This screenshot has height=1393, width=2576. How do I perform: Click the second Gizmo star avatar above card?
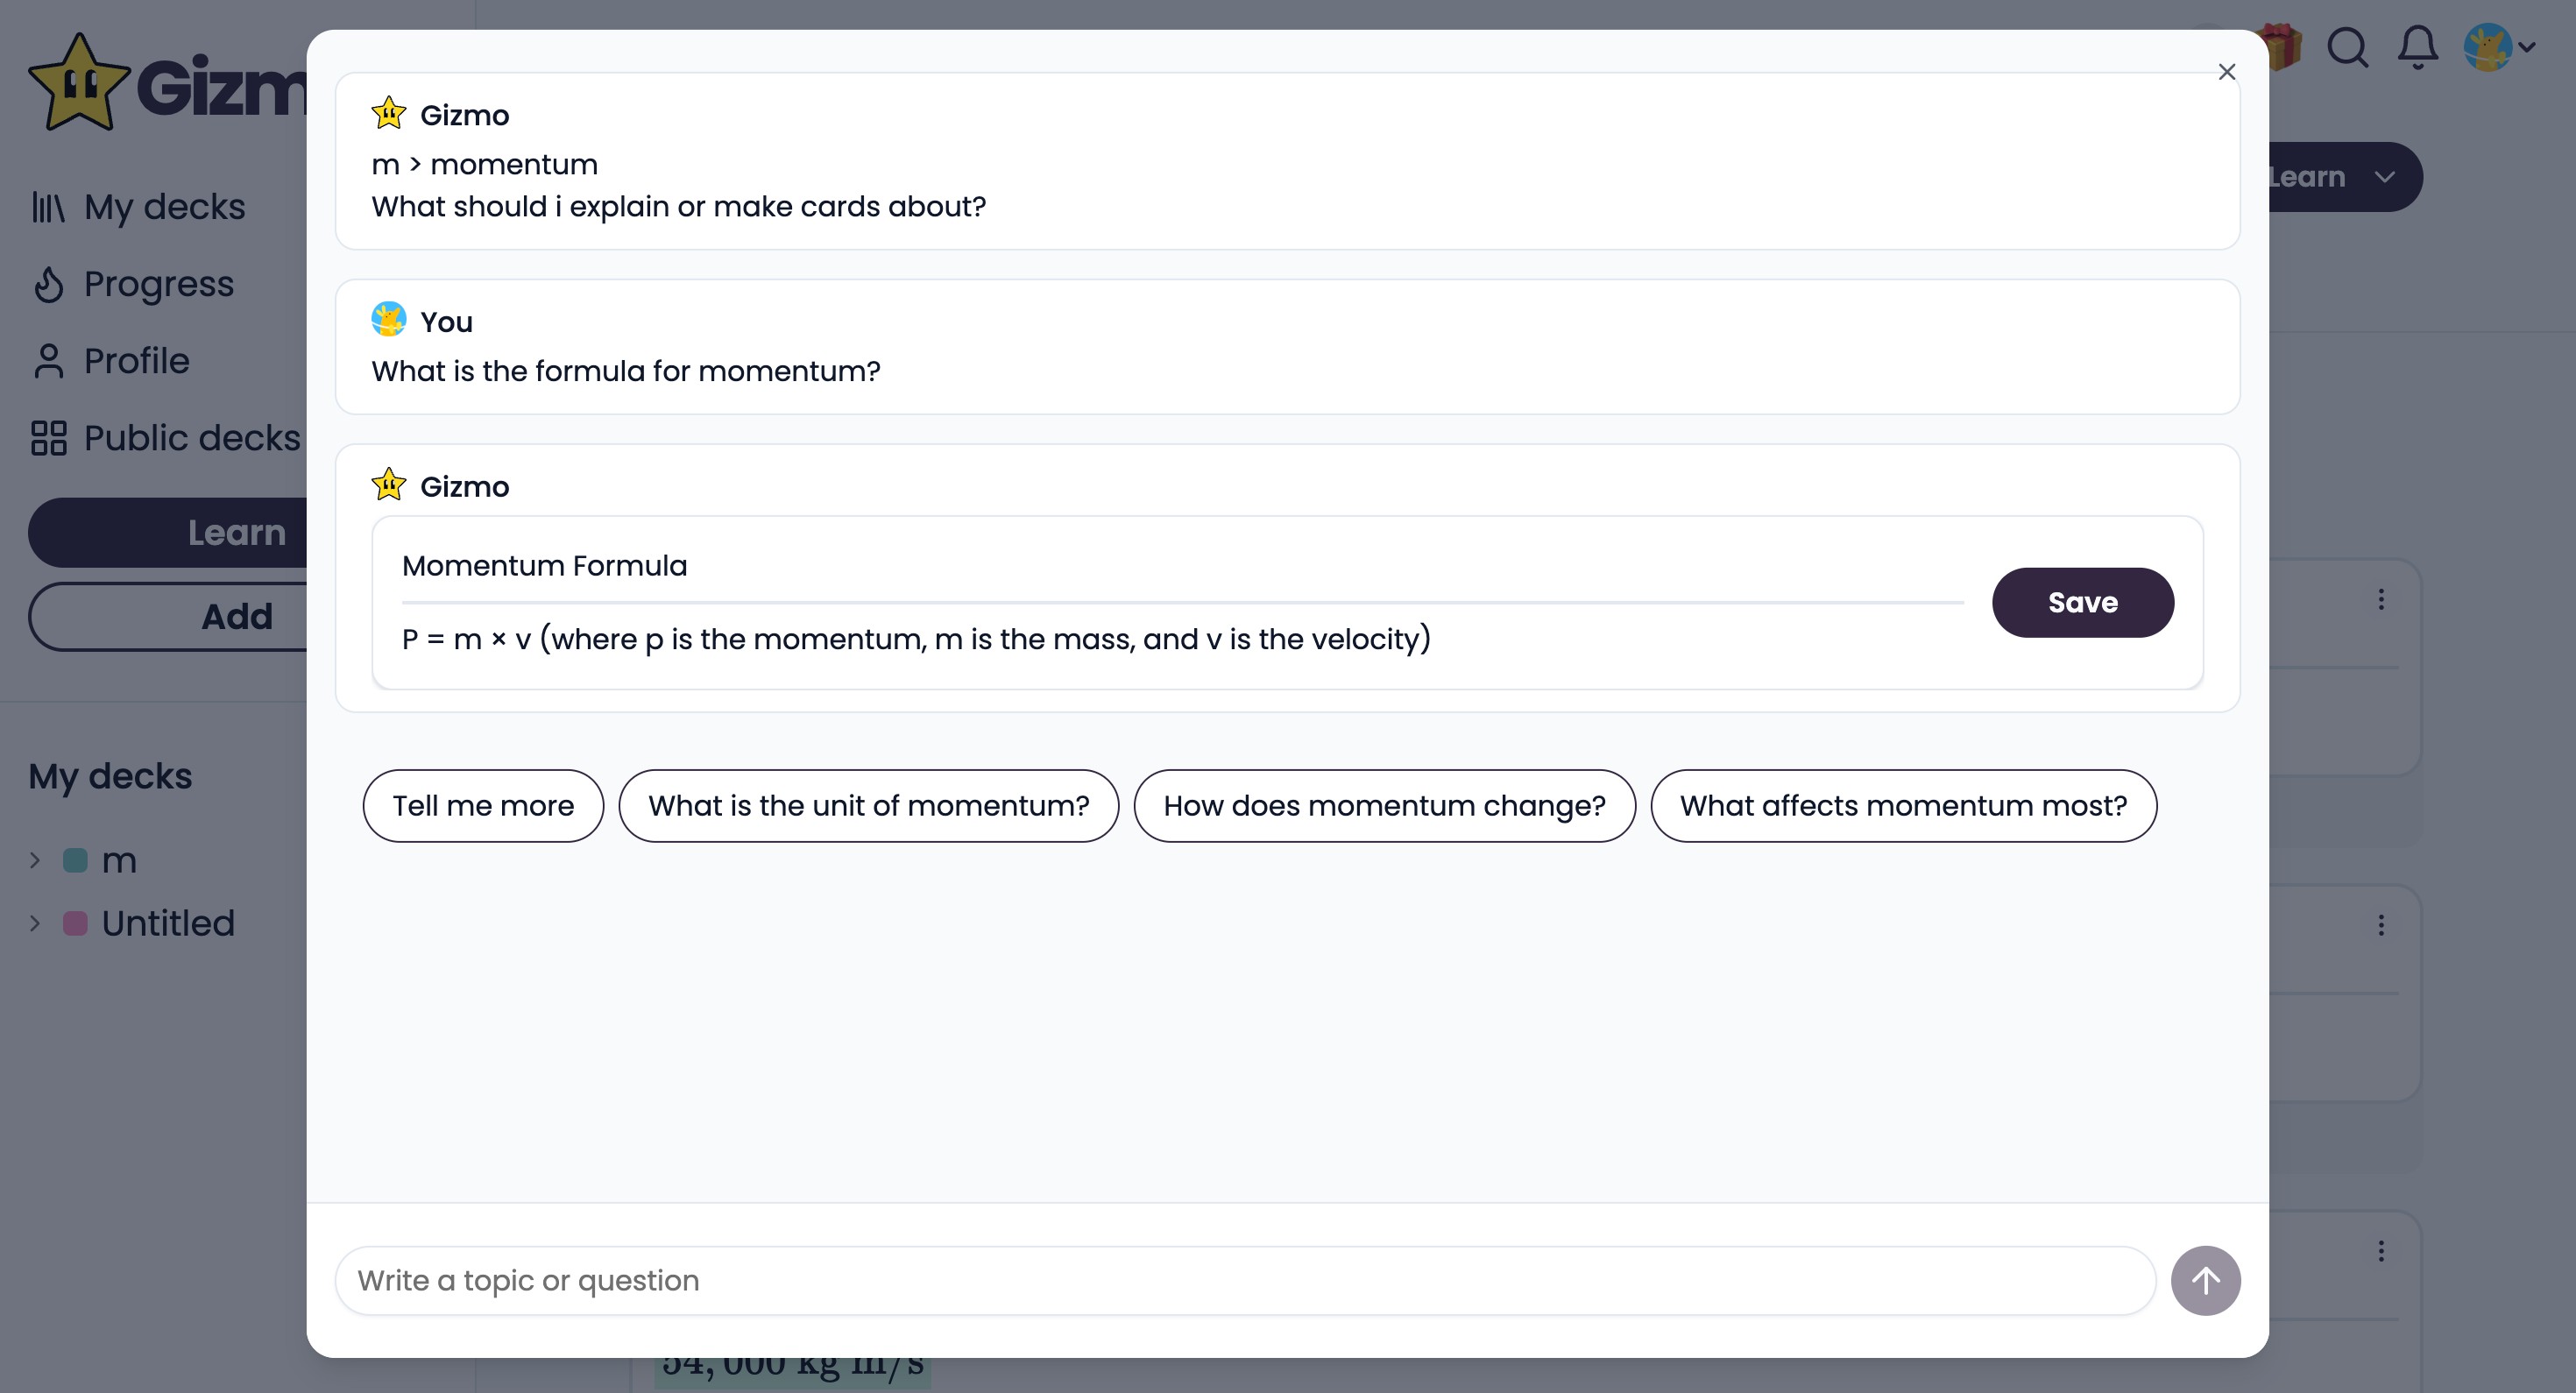[x=389, y=485]
